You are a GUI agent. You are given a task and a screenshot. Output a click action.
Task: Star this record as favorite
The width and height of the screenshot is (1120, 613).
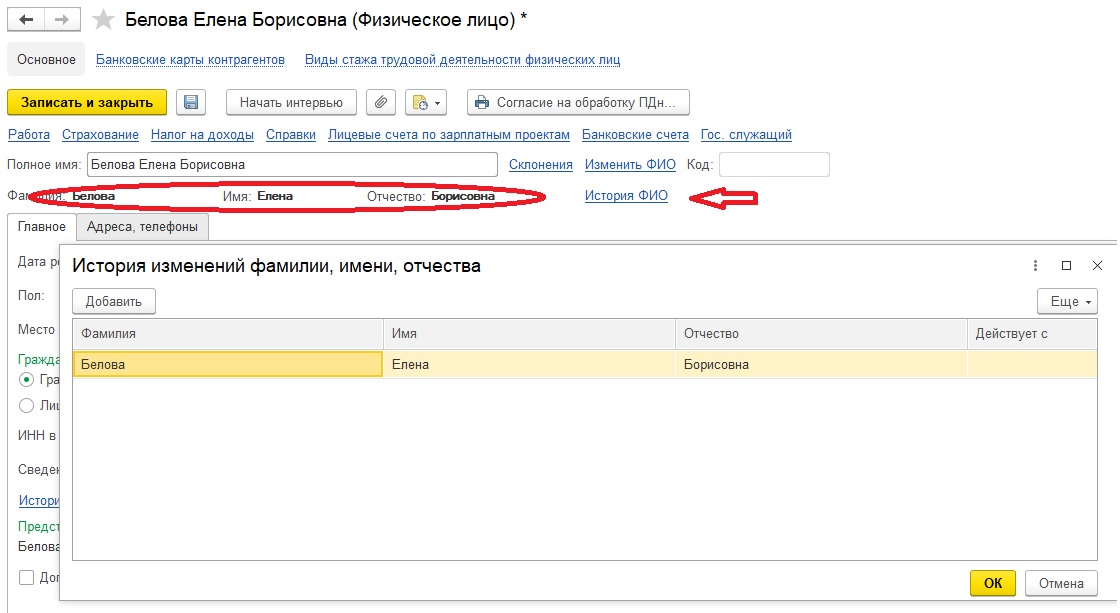pos(103,20)
